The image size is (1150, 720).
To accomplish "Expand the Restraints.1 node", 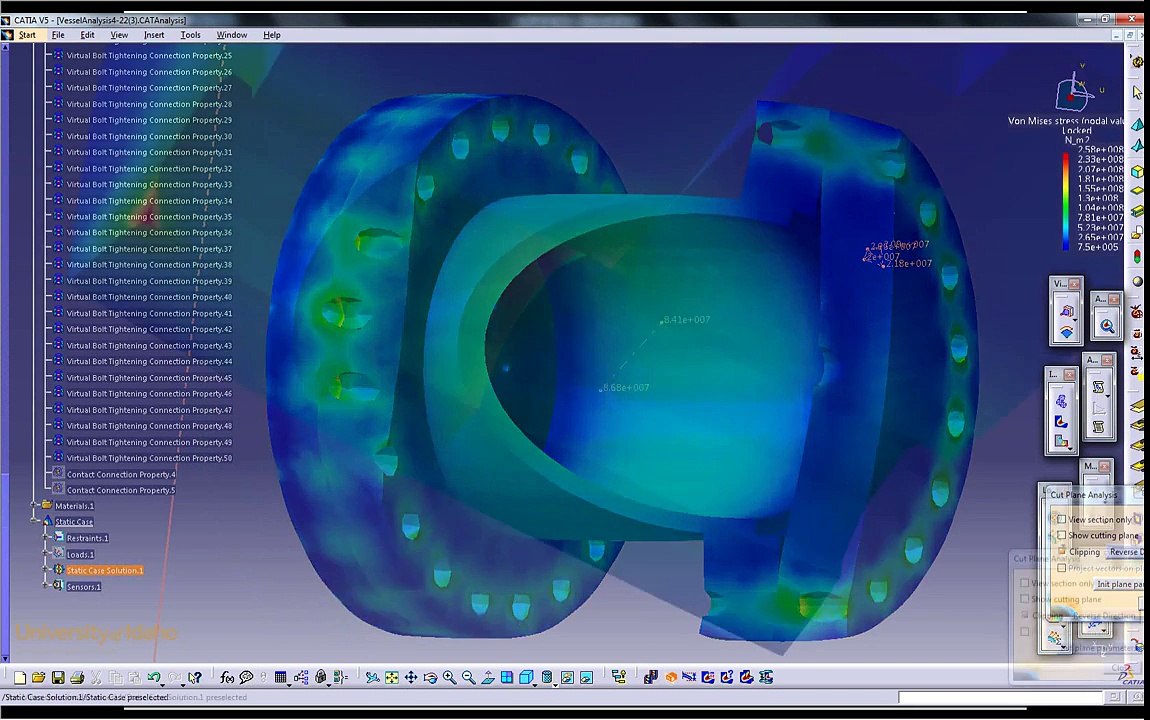I will 46,537.
